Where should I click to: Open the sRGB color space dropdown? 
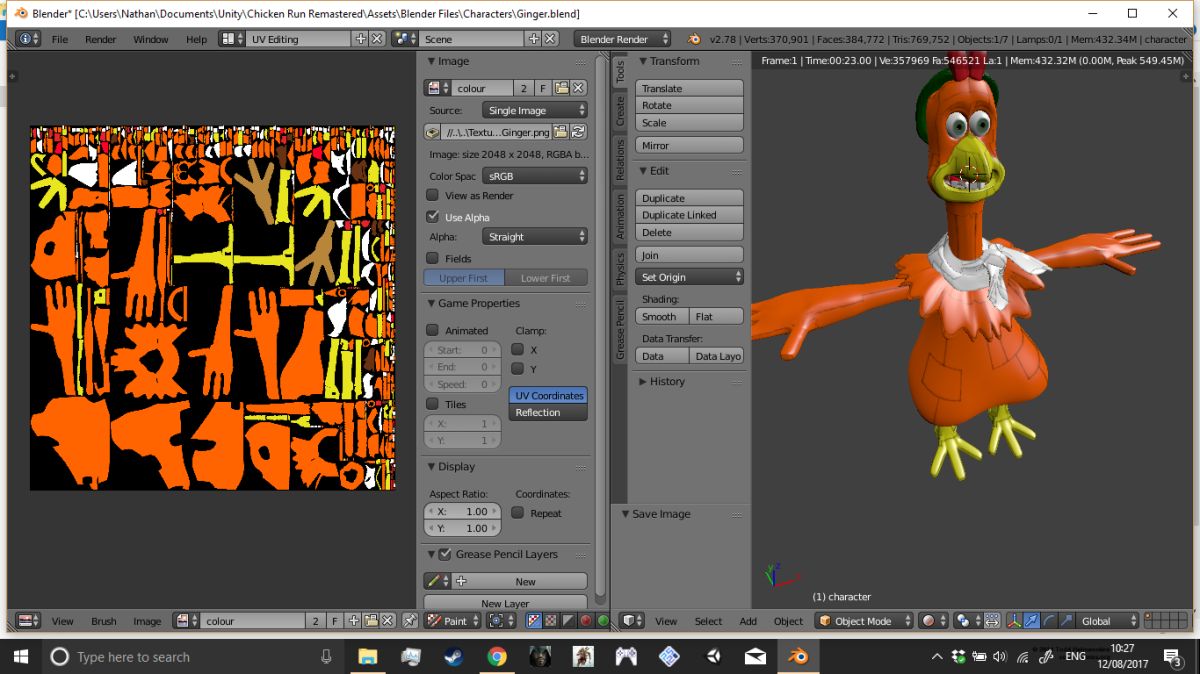pos(535,176)
